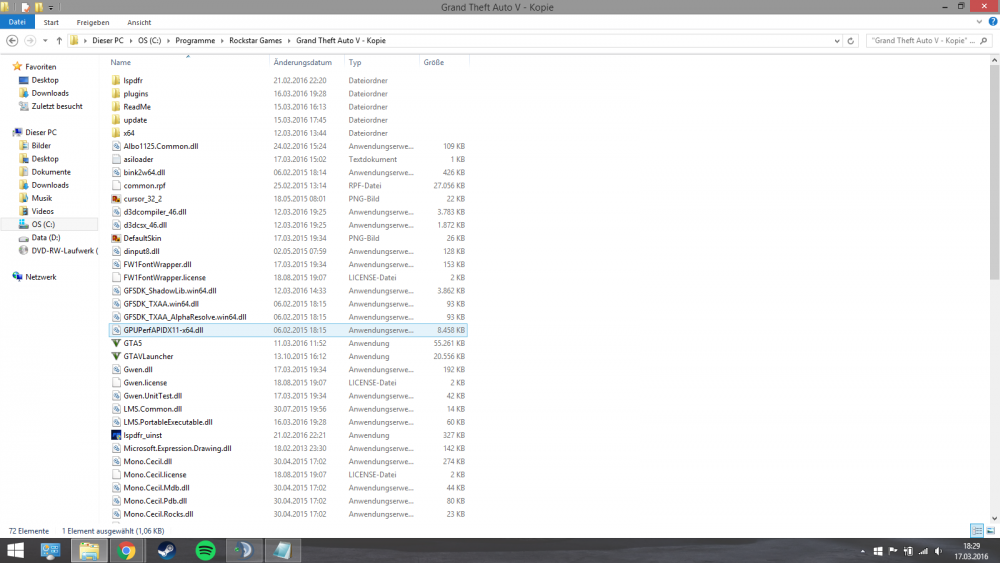Open Google Chrome from the taskbar
The width and height of the screenshot is (1000, 563).
[x=127, y=550]
